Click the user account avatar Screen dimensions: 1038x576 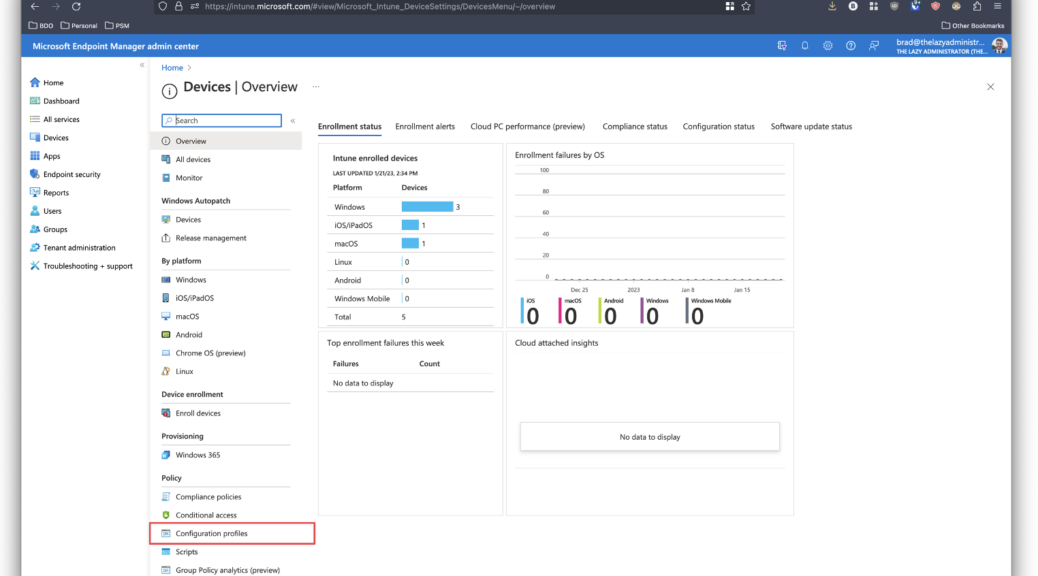(1000, 46)
